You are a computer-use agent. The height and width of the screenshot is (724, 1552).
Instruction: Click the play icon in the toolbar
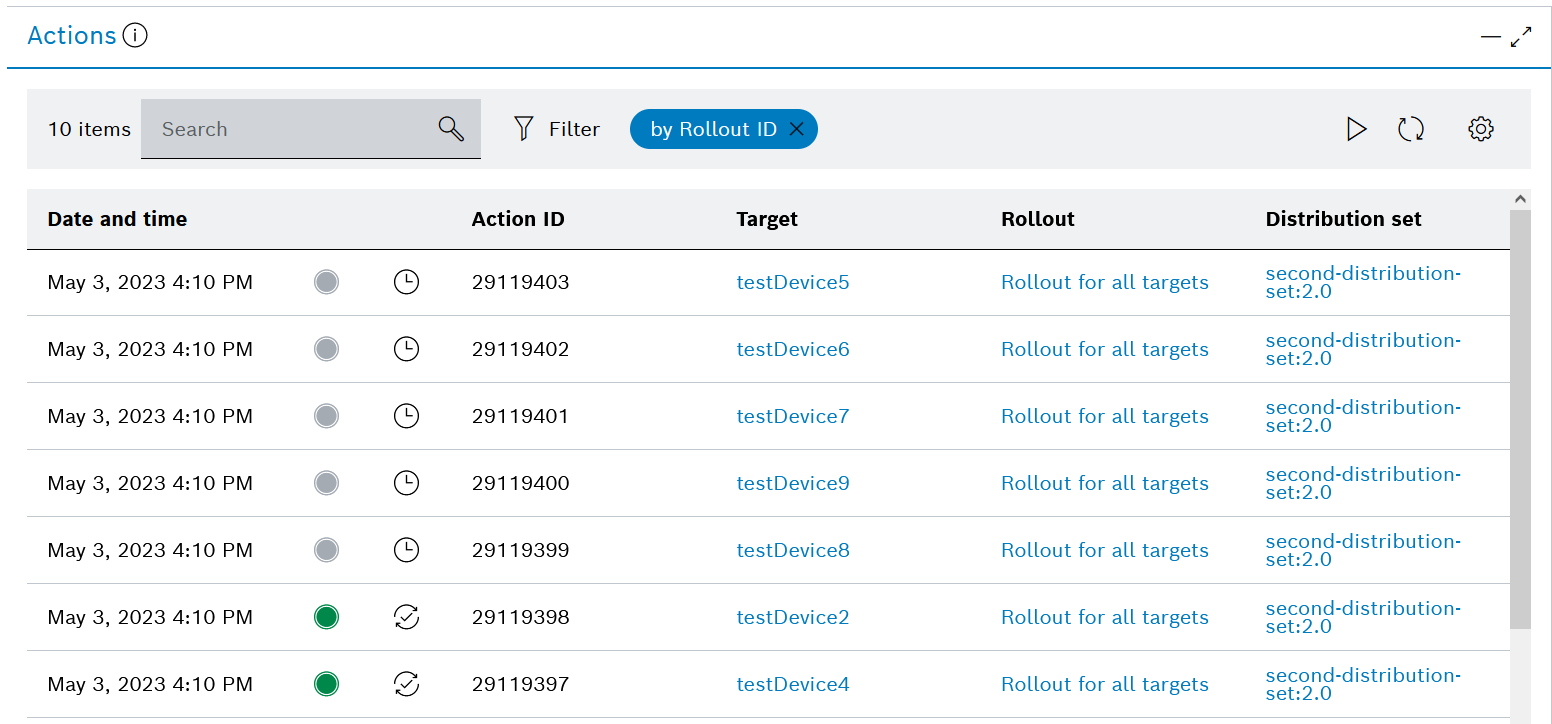1356,129
